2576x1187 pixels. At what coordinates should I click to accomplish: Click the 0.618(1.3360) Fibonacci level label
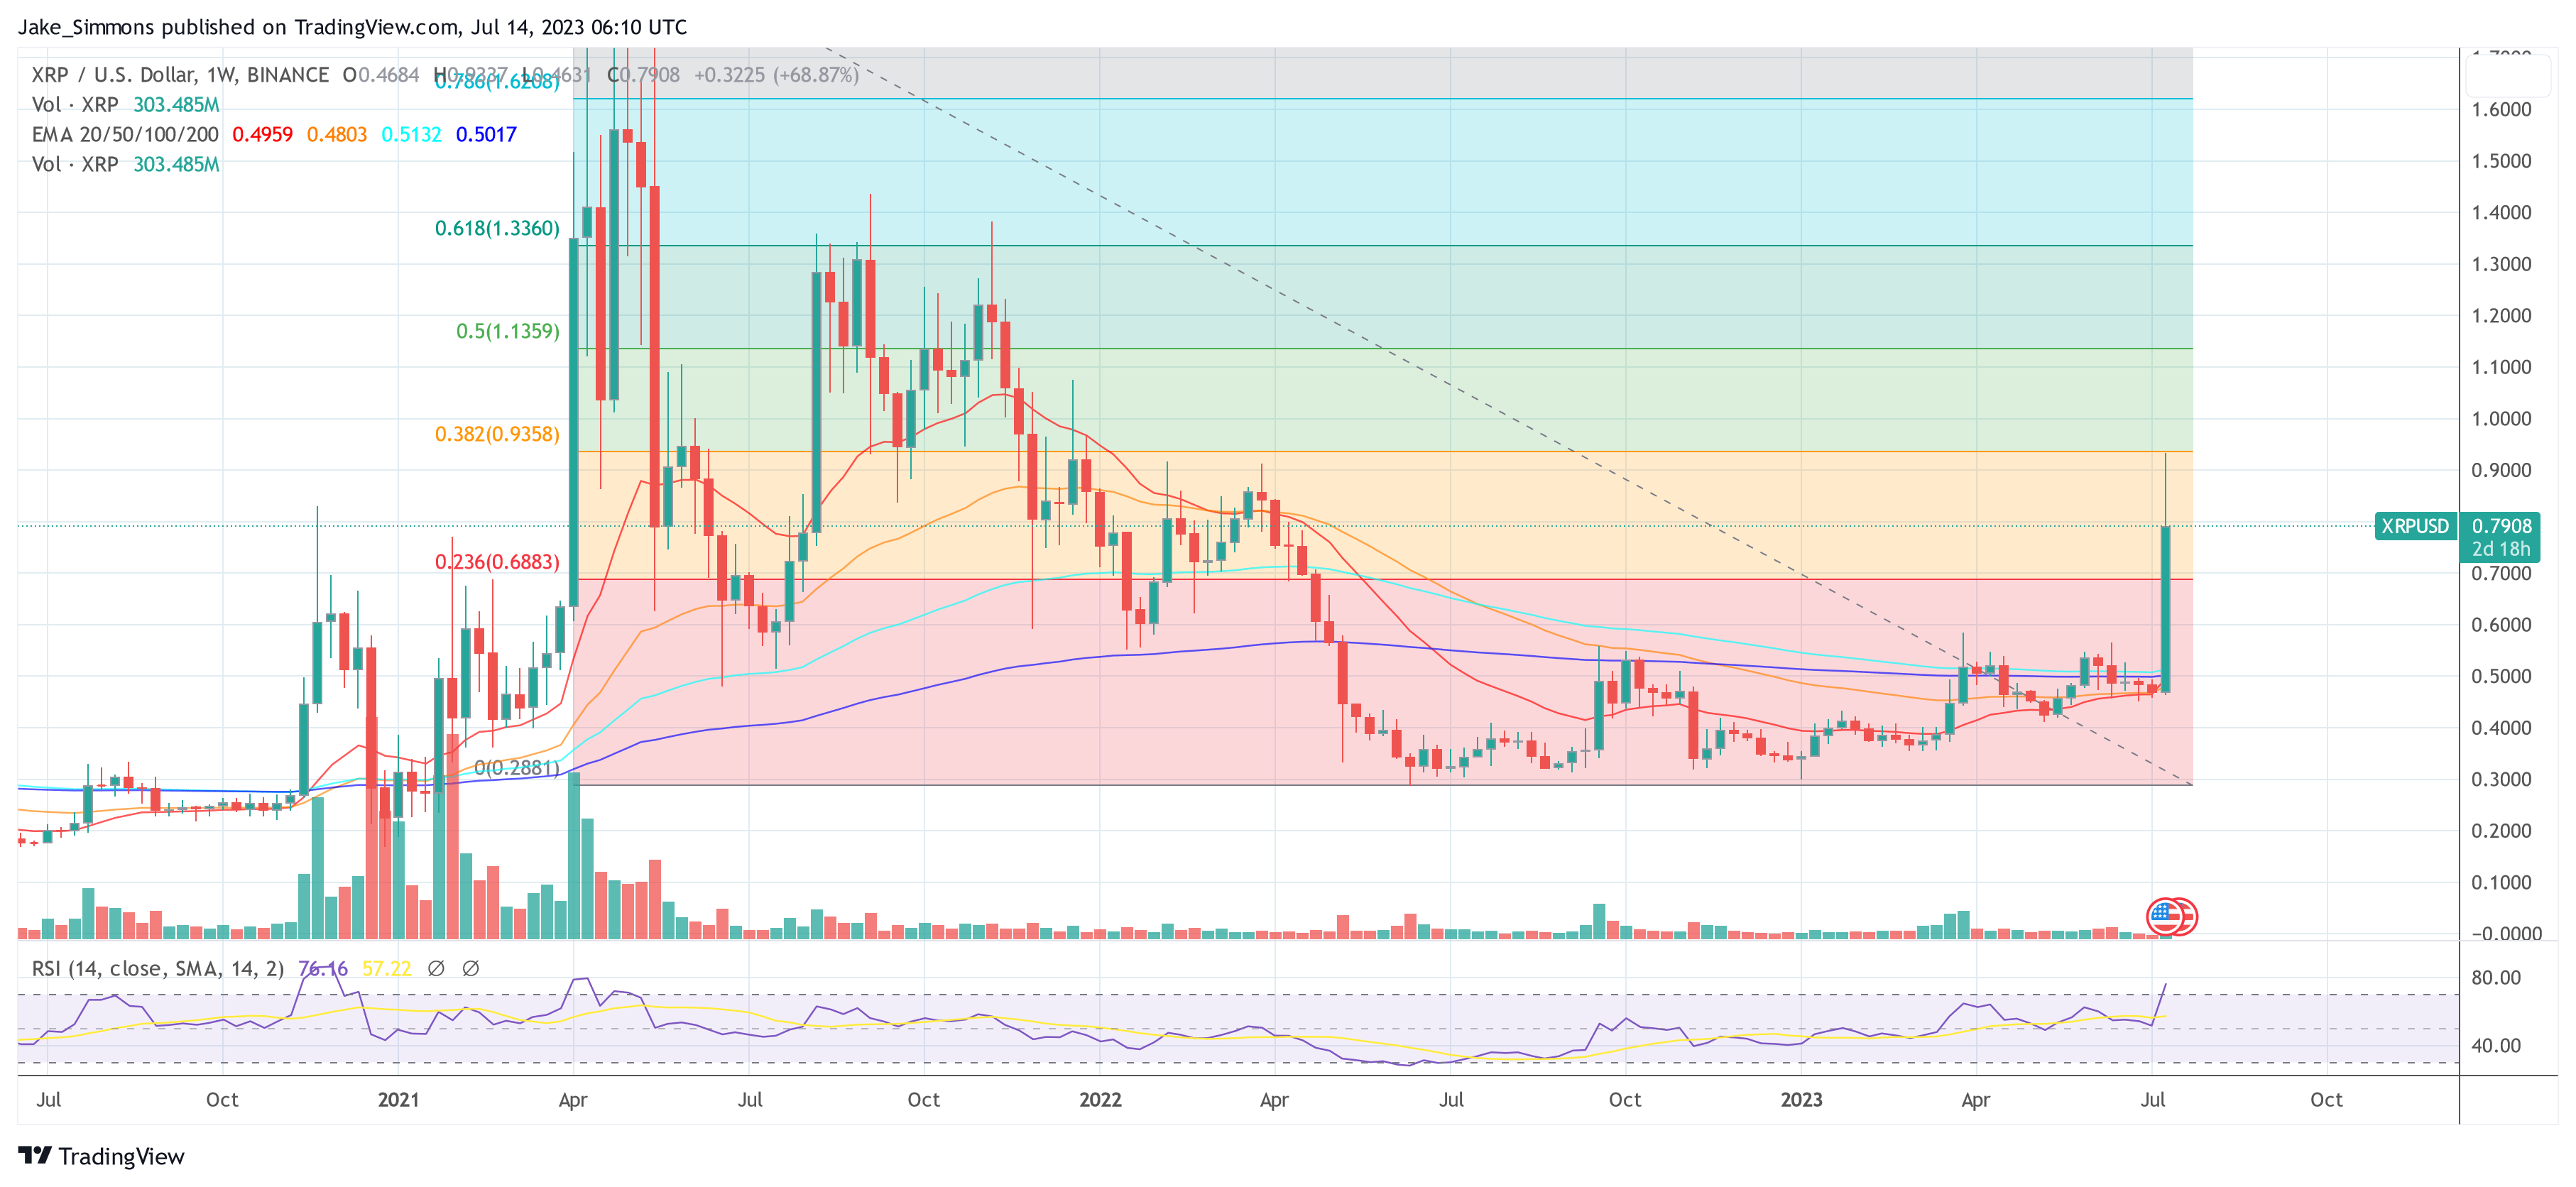[497, 229]
